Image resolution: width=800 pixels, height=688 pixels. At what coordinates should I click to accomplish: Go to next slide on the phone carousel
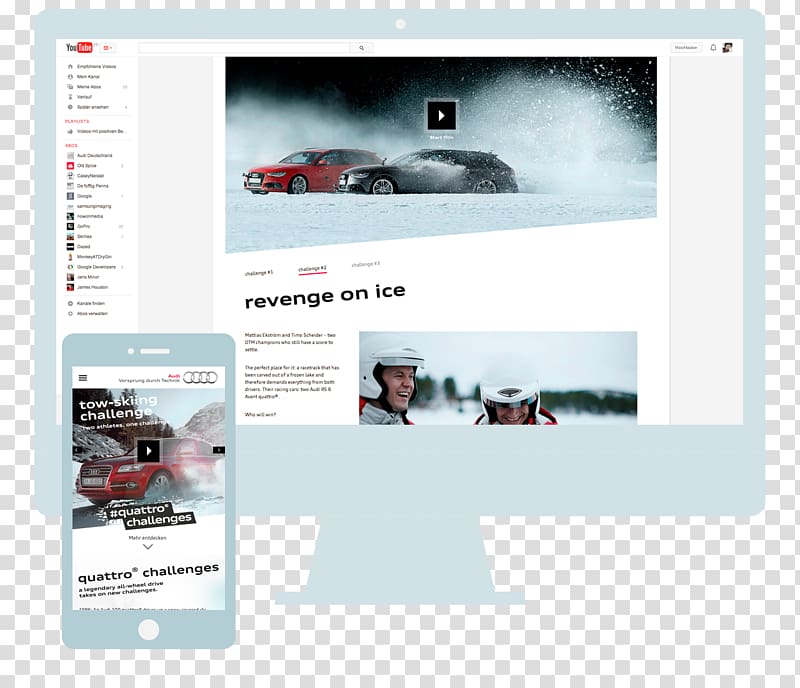click(219, 450)
